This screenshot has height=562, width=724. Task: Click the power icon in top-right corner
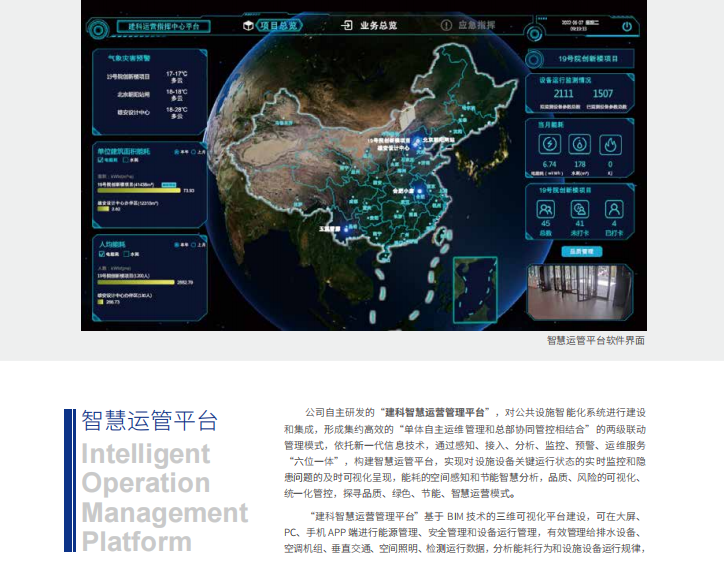click(x=627, y=26)
